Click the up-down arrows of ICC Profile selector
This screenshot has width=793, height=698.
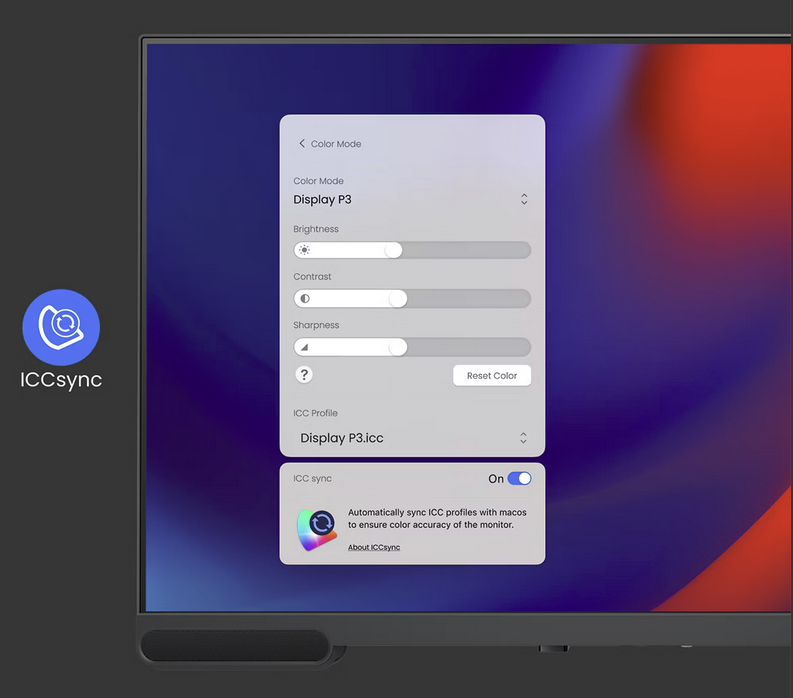523,438
